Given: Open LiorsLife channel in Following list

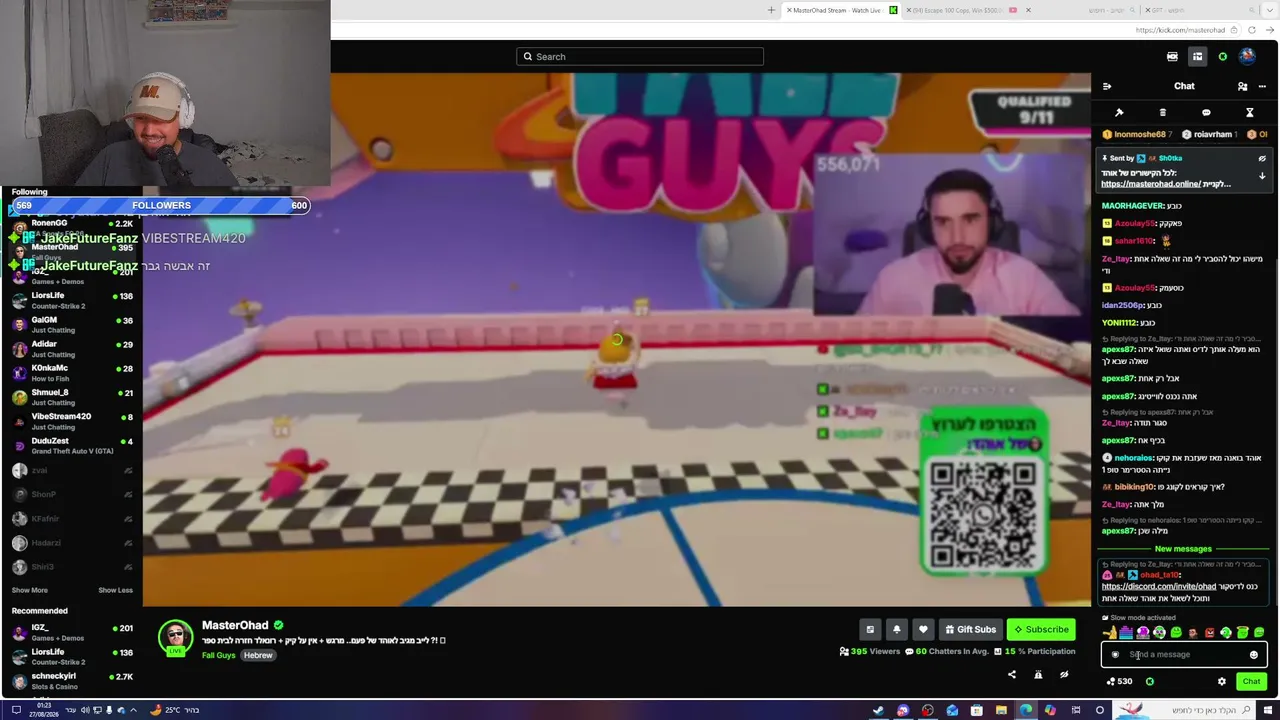Looking at the screenshot, I should click(x=72, y=300).
